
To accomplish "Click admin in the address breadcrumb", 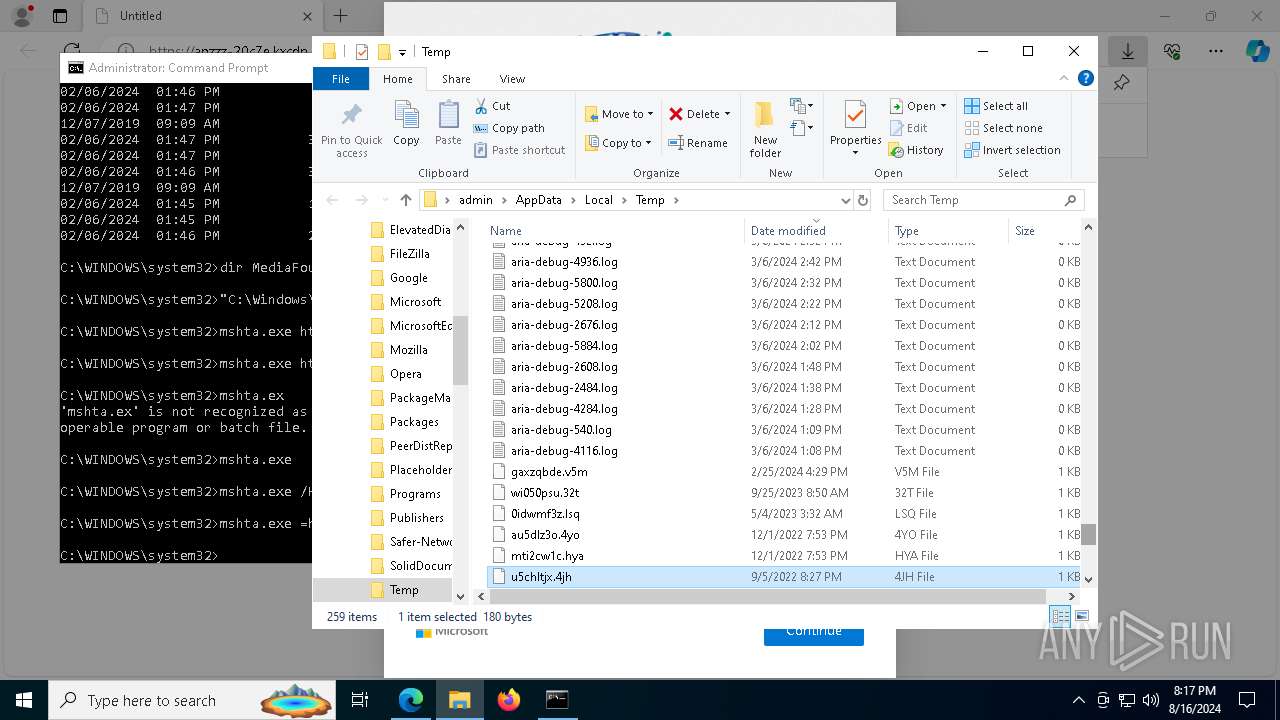I will (x=476, y=200).
